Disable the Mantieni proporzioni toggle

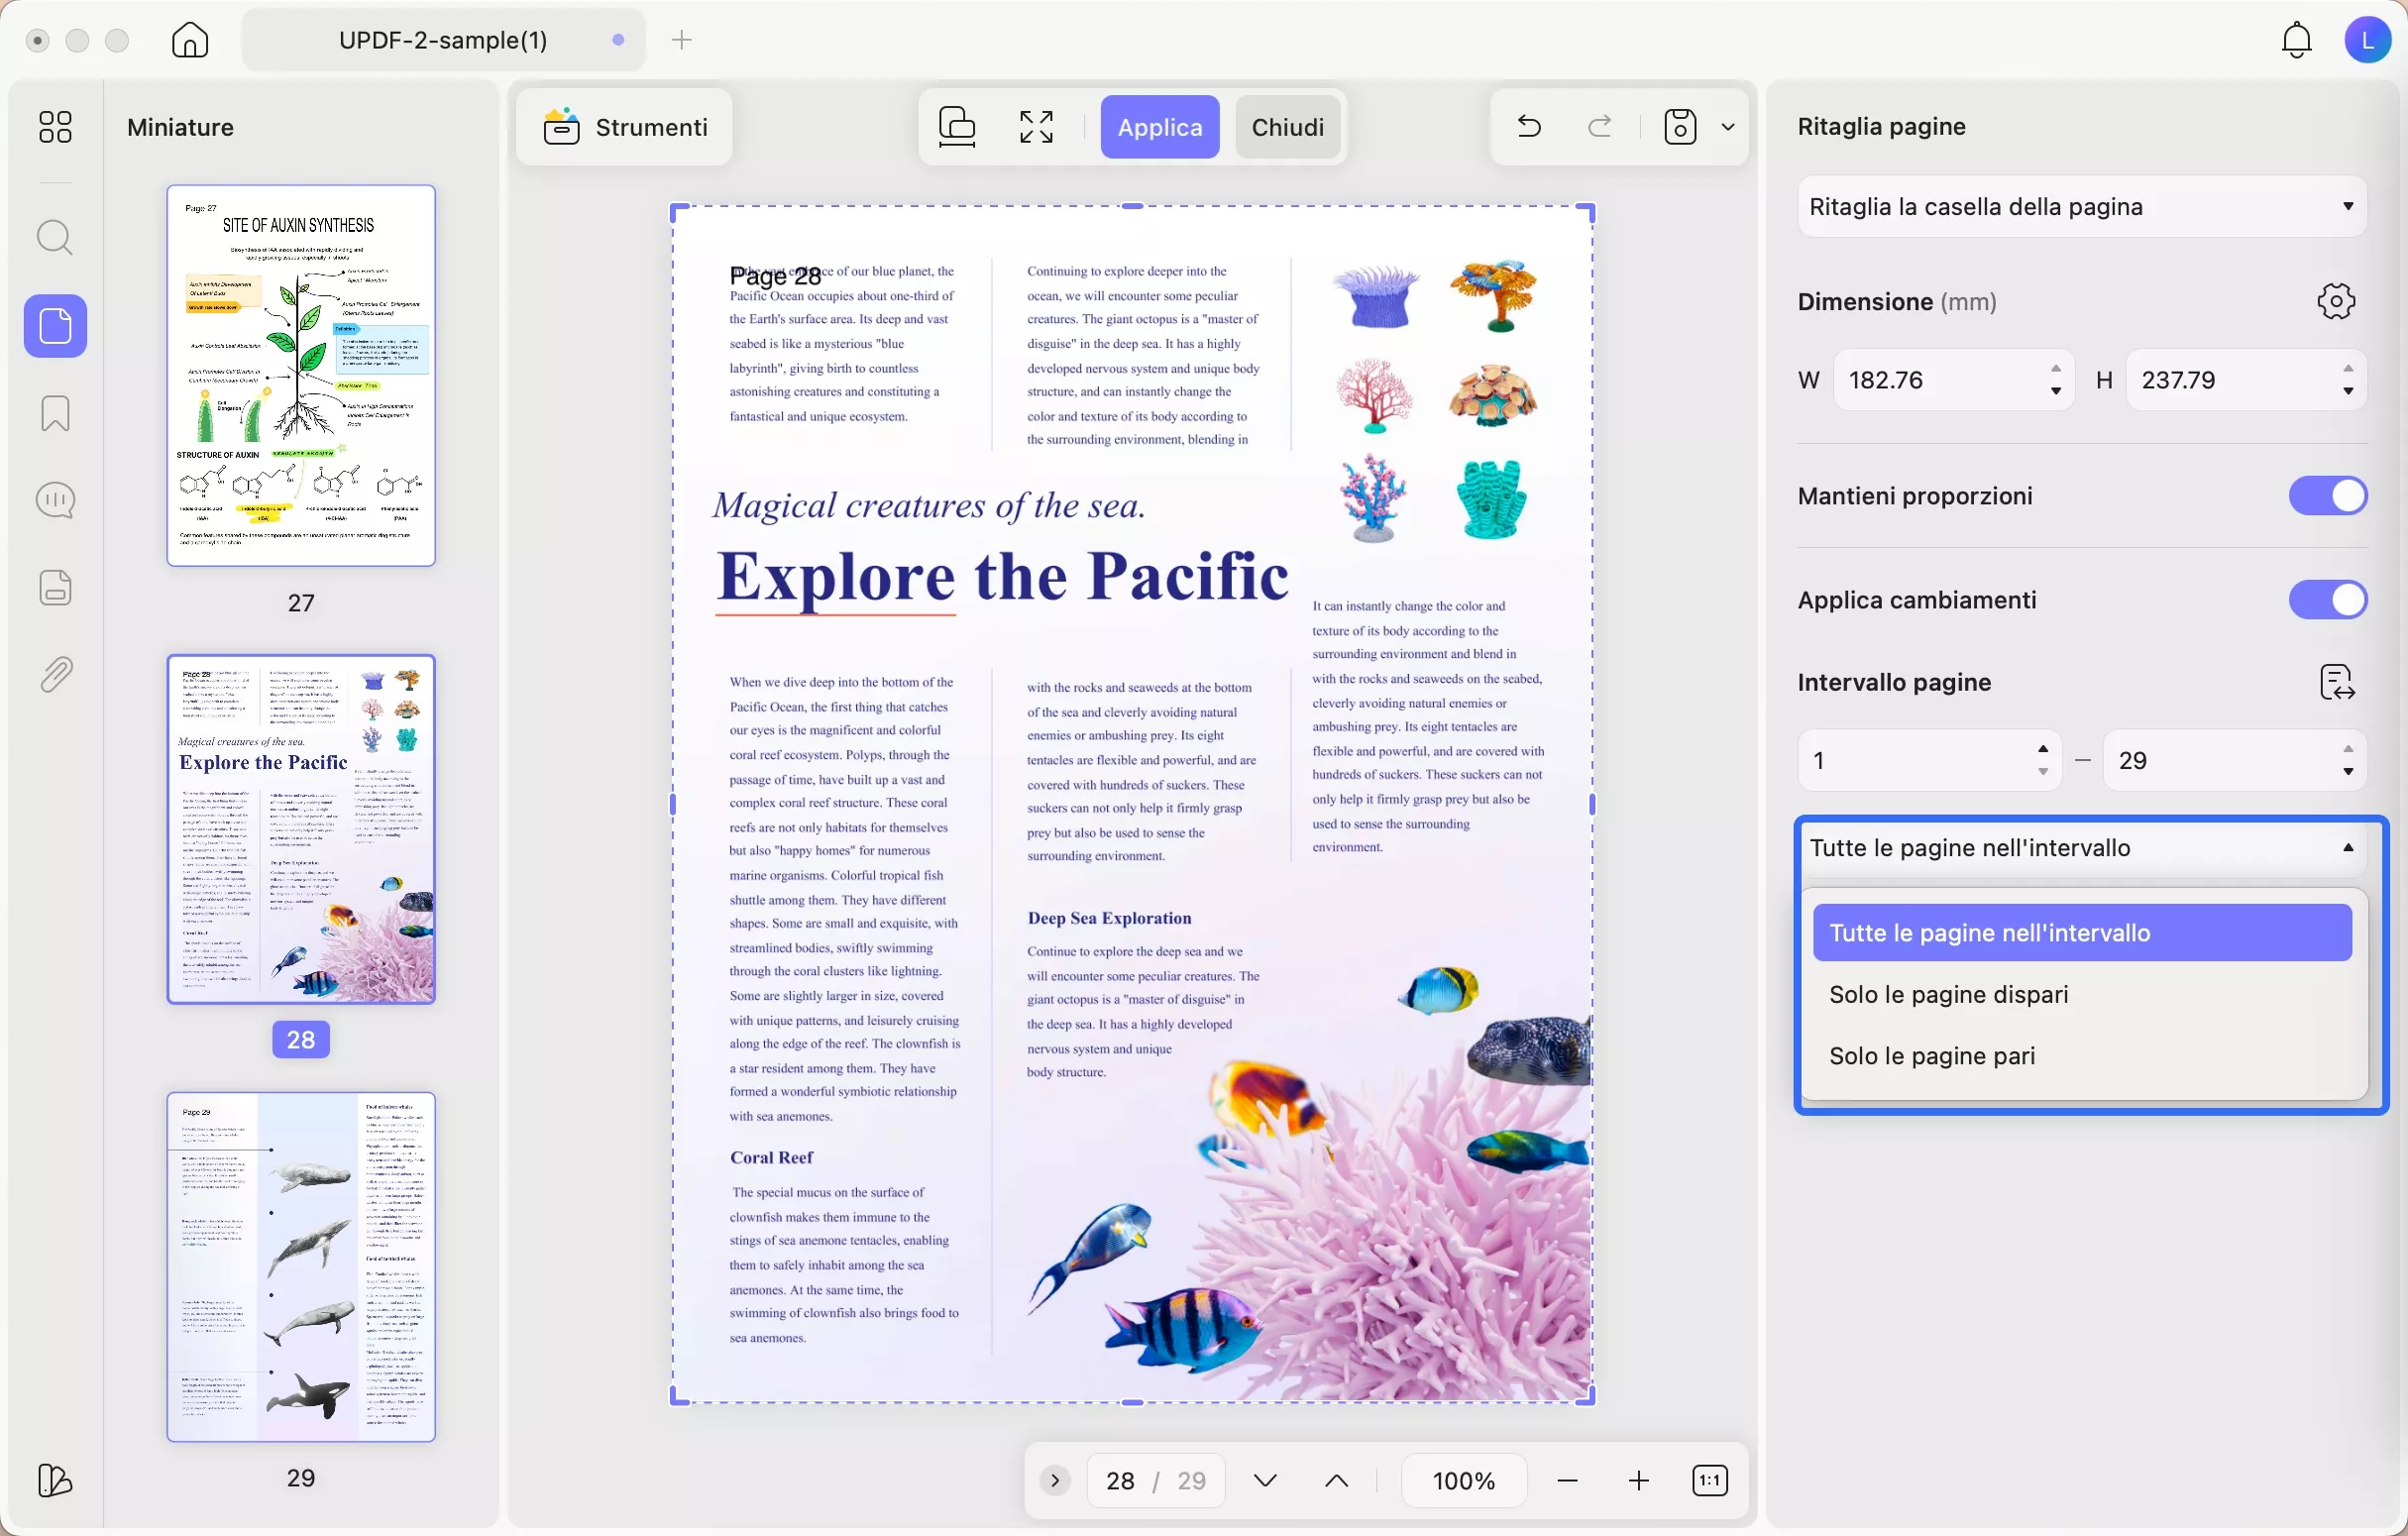click(2327, 496)
